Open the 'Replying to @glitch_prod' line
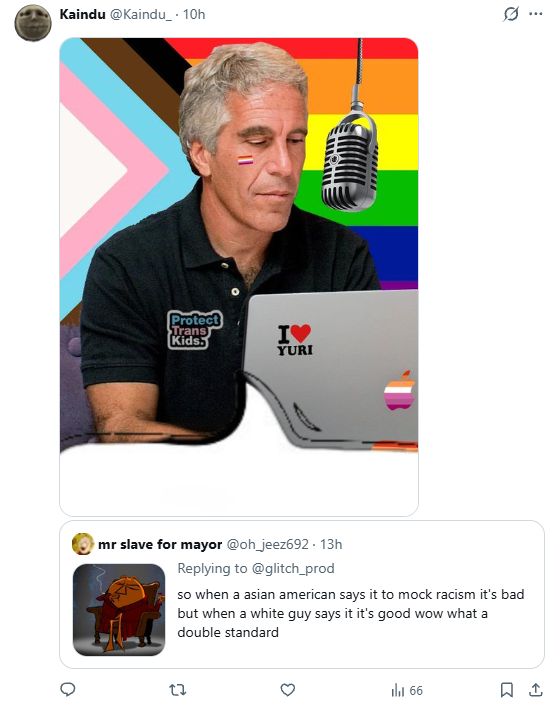 tap(256, 569)
